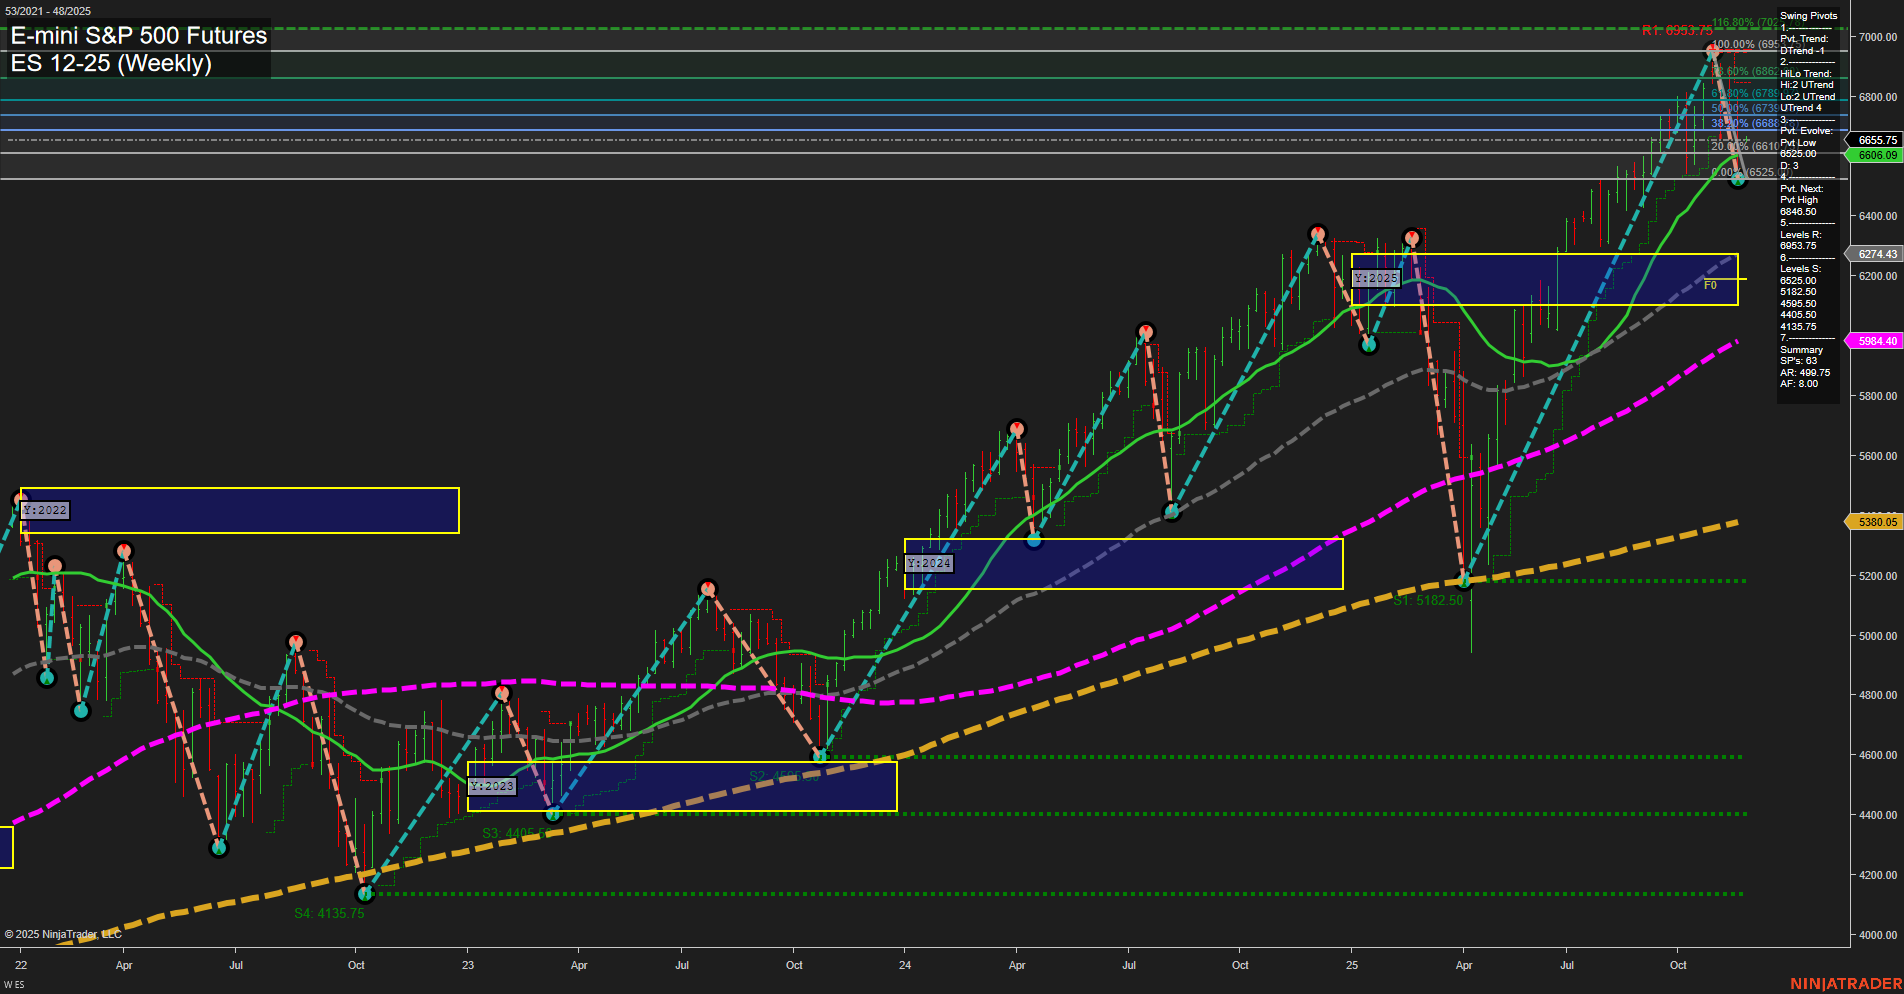Select the W ES tab at bottom left
The image size is (1904, 994).
tap(14, 983)
